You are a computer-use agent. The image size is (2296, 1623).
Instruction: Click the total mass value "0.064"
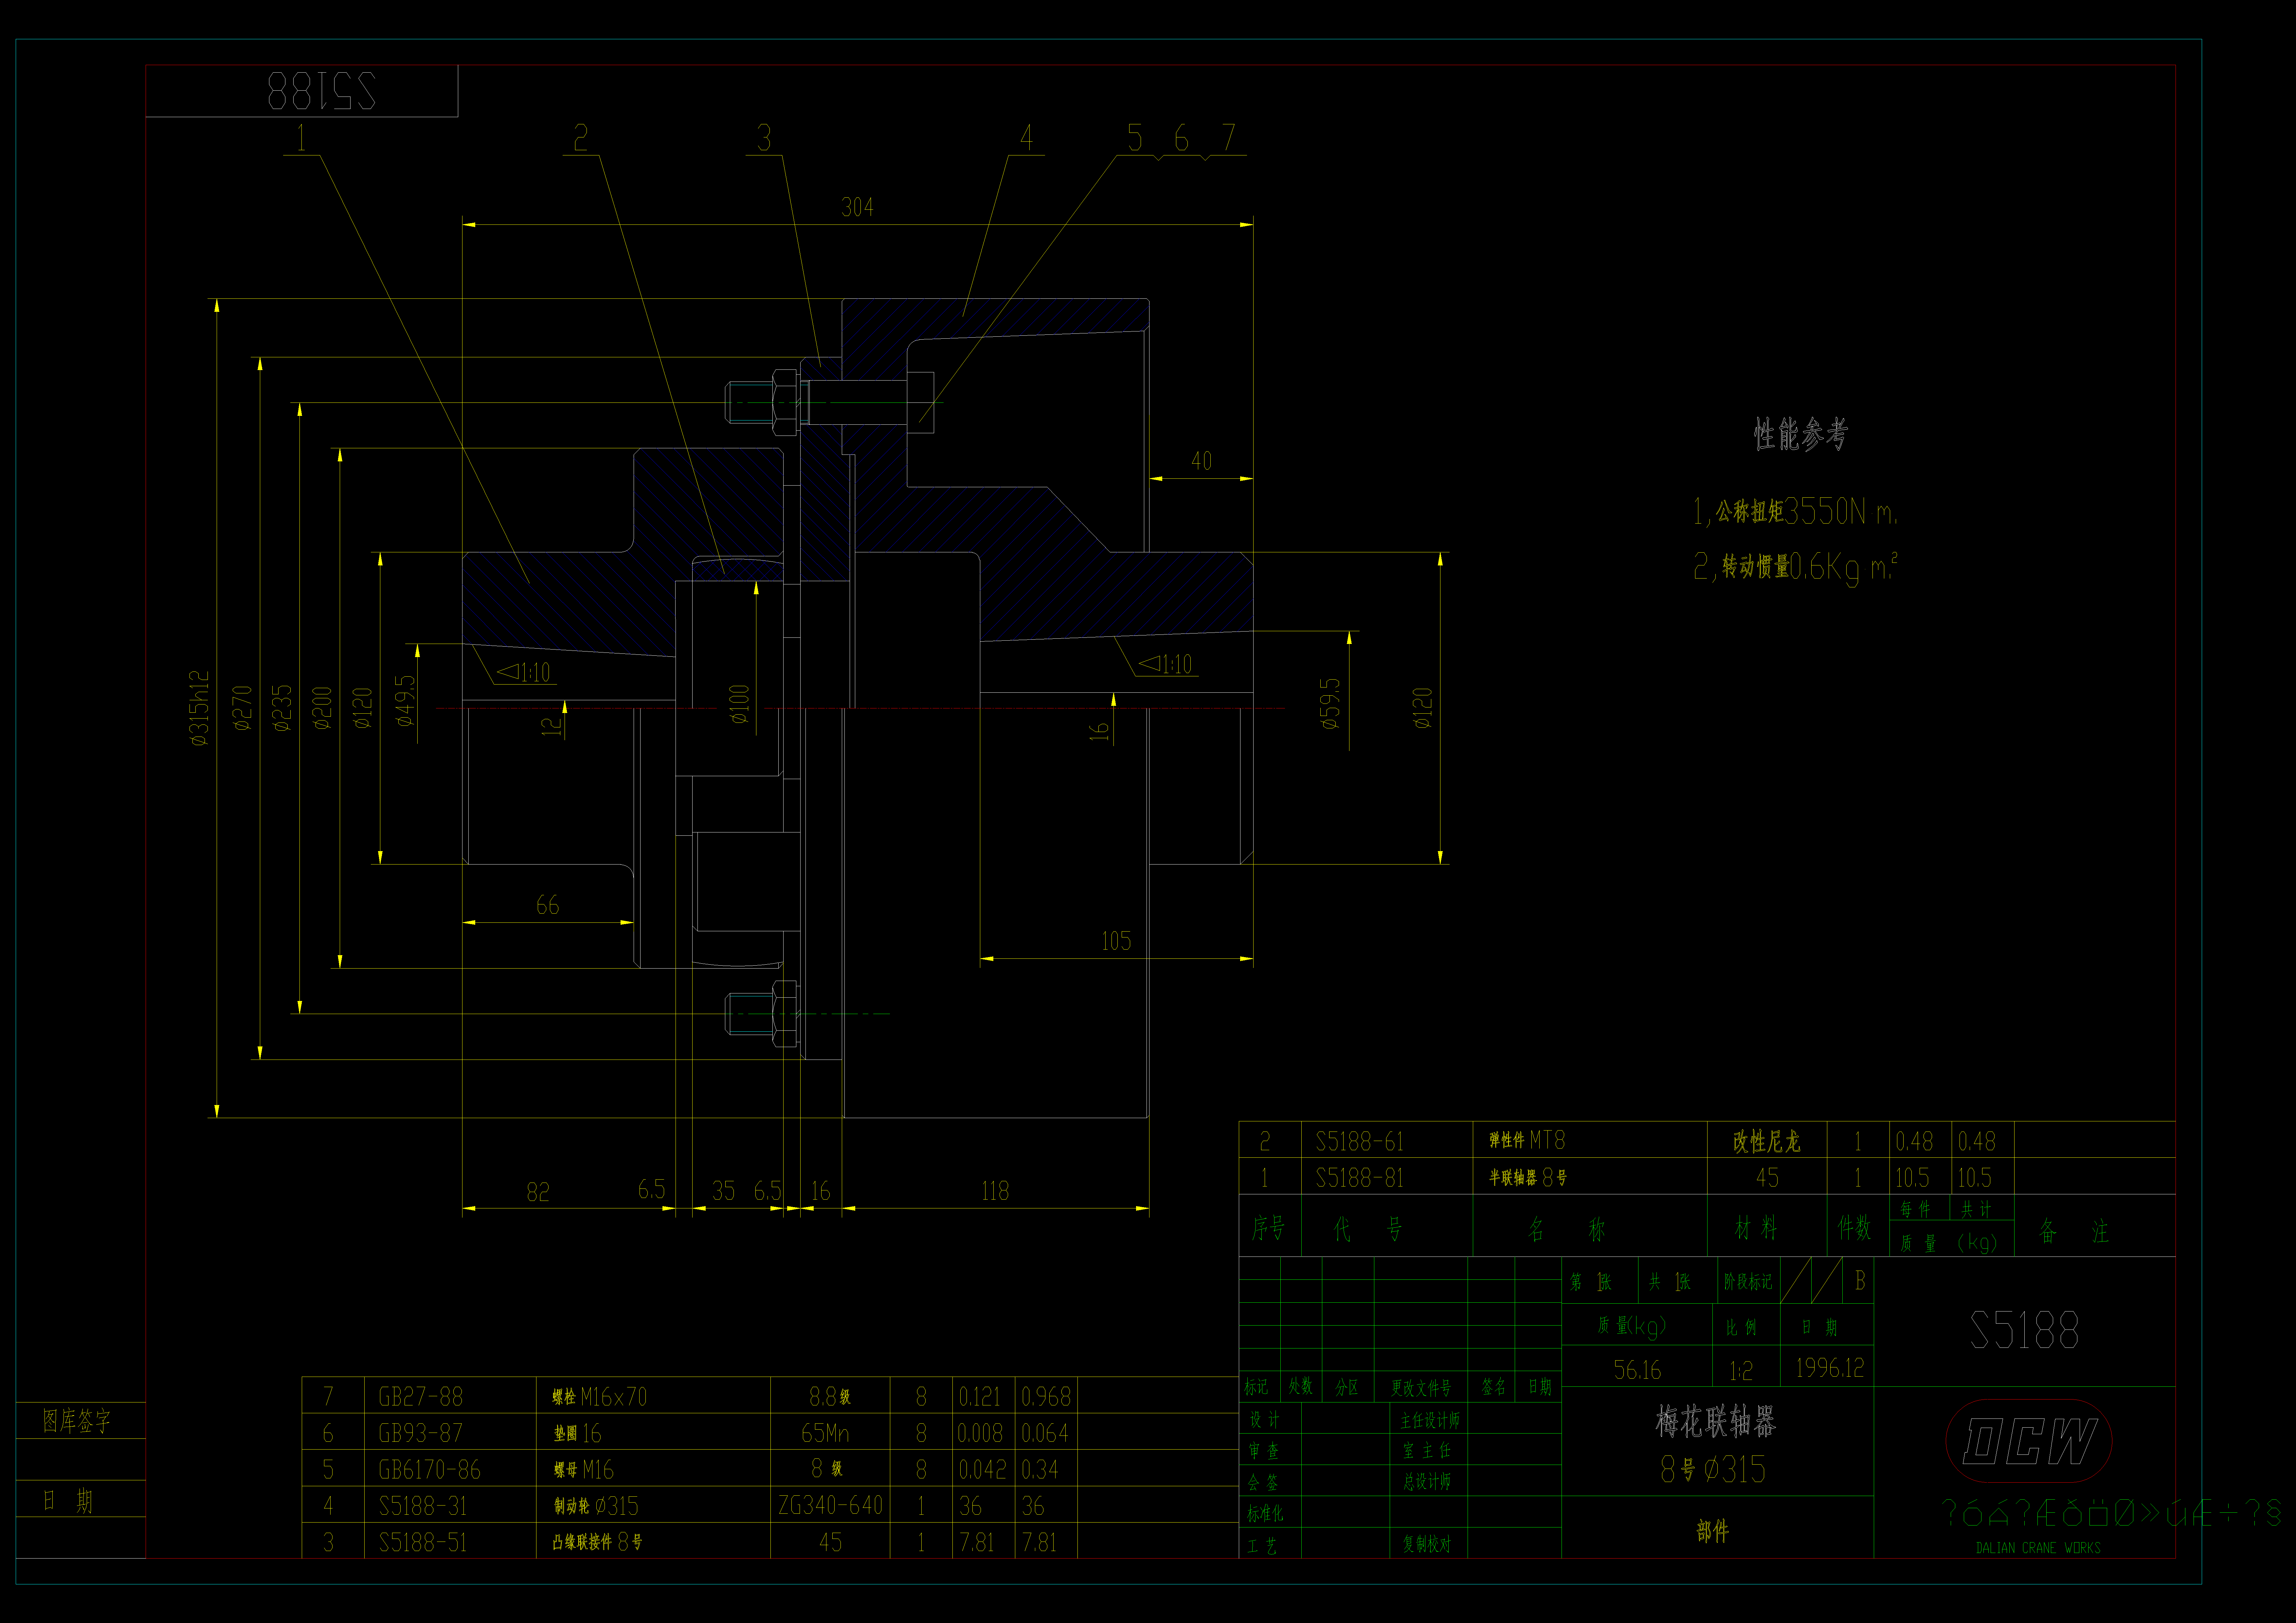point(1045,1433)
